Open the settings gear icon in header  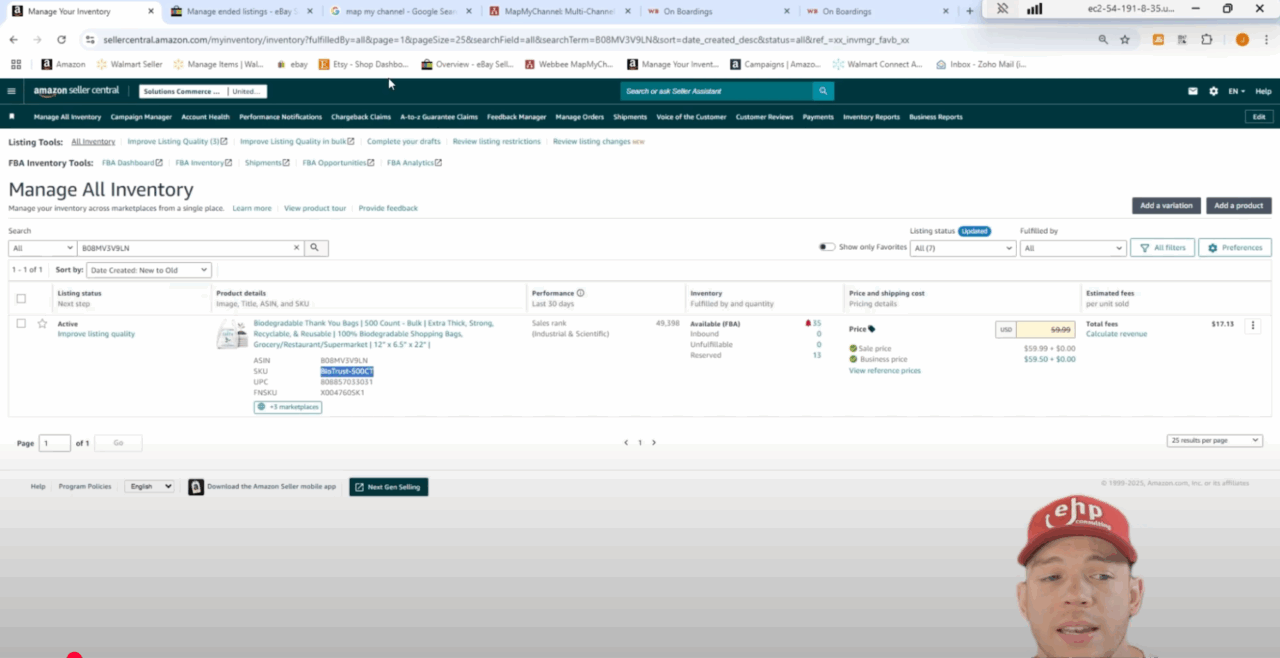[x=1213, y=91]
